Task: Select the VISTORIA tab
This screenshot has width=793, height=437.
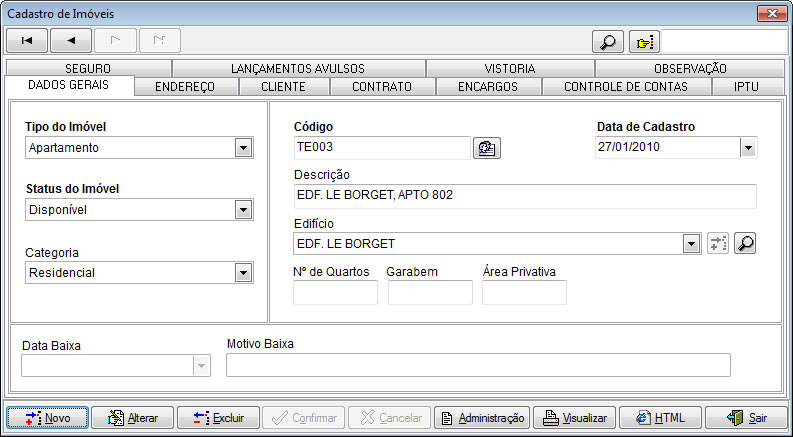Action: pos(509,68)
